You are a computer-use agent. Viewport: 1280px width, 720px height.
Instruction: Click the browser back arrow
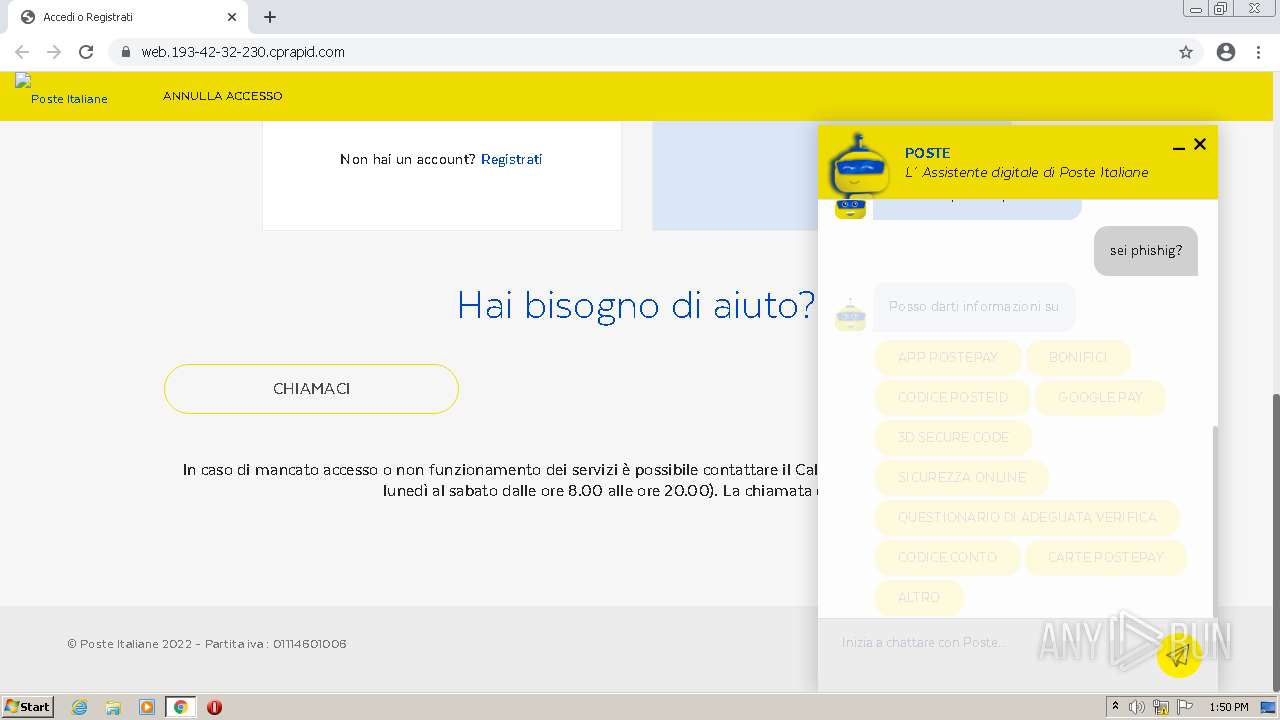[x=22, y=52]
